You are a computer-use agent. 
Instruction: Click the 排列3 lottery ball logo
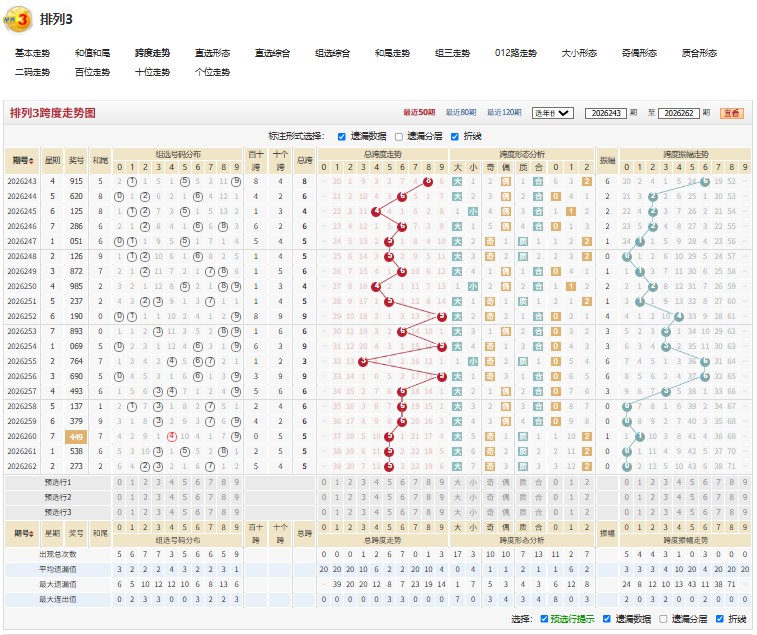click(x=17, y=19)
